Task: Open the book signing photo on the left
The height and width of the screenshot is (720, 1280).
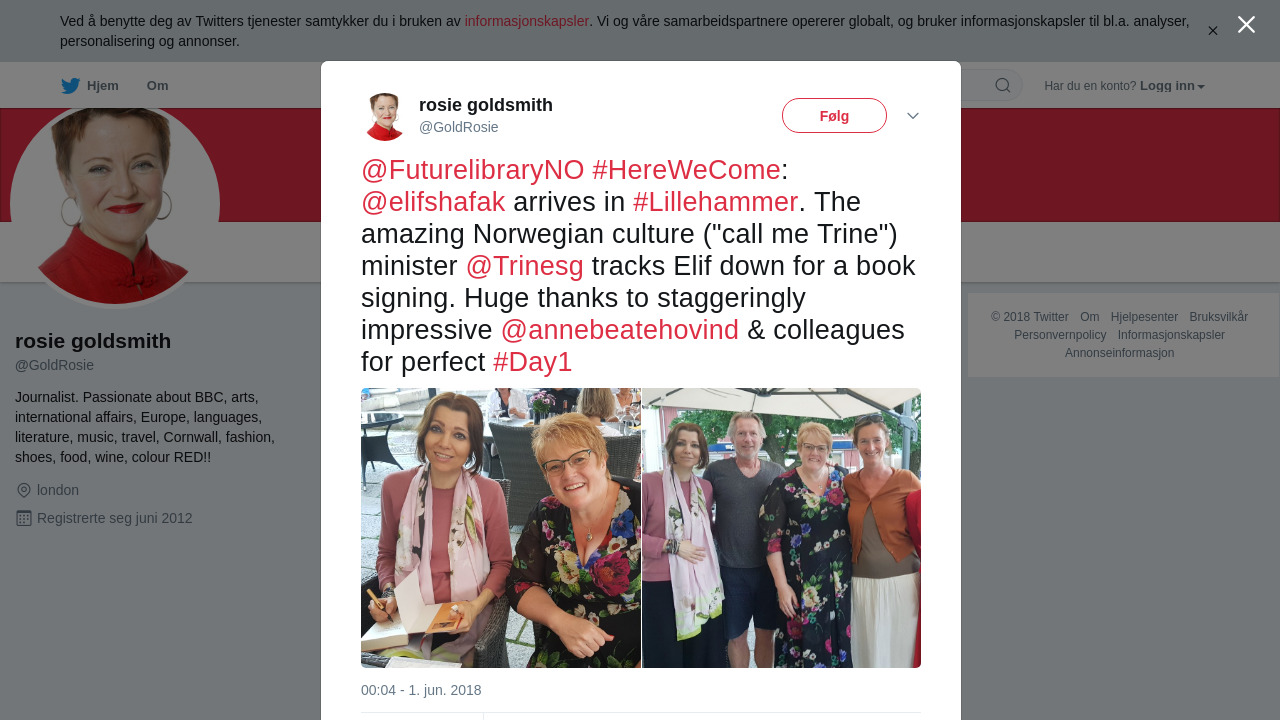Action: tap(500, 528)
